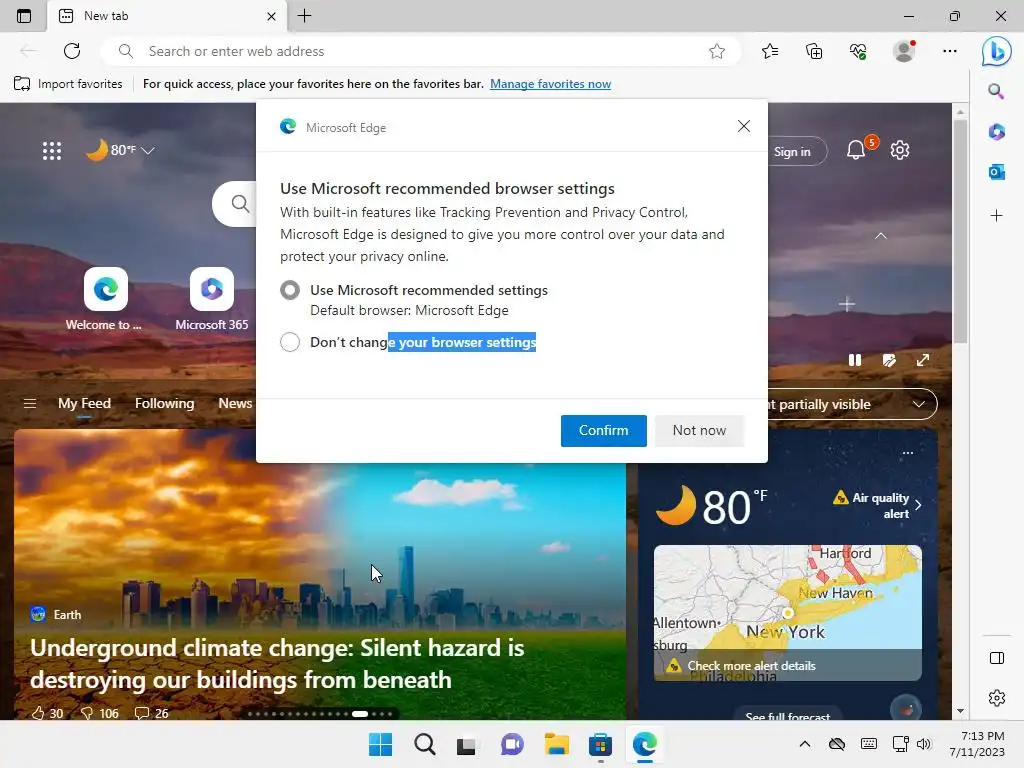Screen dimensions: 1024x768
Task: Open the Collections icon
Action: pos(814,51)
